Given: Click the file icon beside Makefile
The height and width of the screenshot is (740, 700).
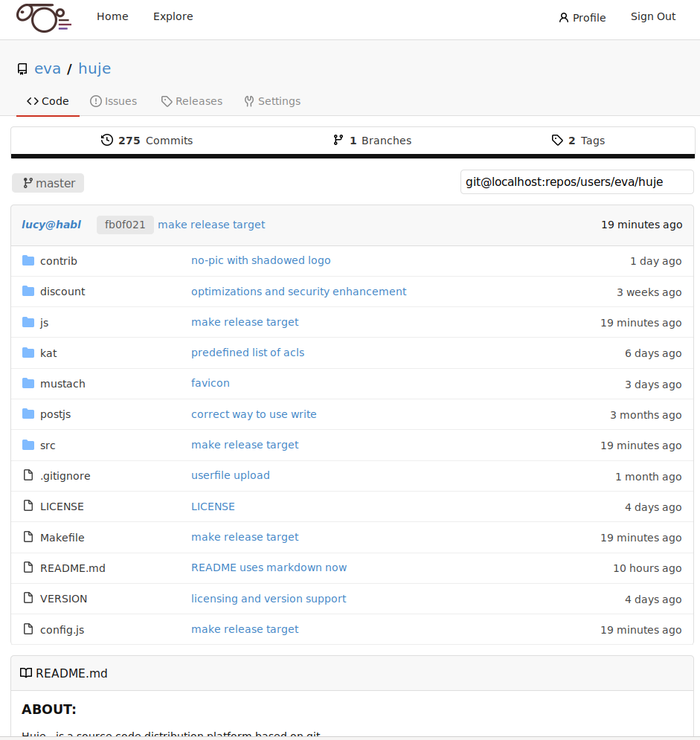Looking at the screenshot, I should point(28,538).
